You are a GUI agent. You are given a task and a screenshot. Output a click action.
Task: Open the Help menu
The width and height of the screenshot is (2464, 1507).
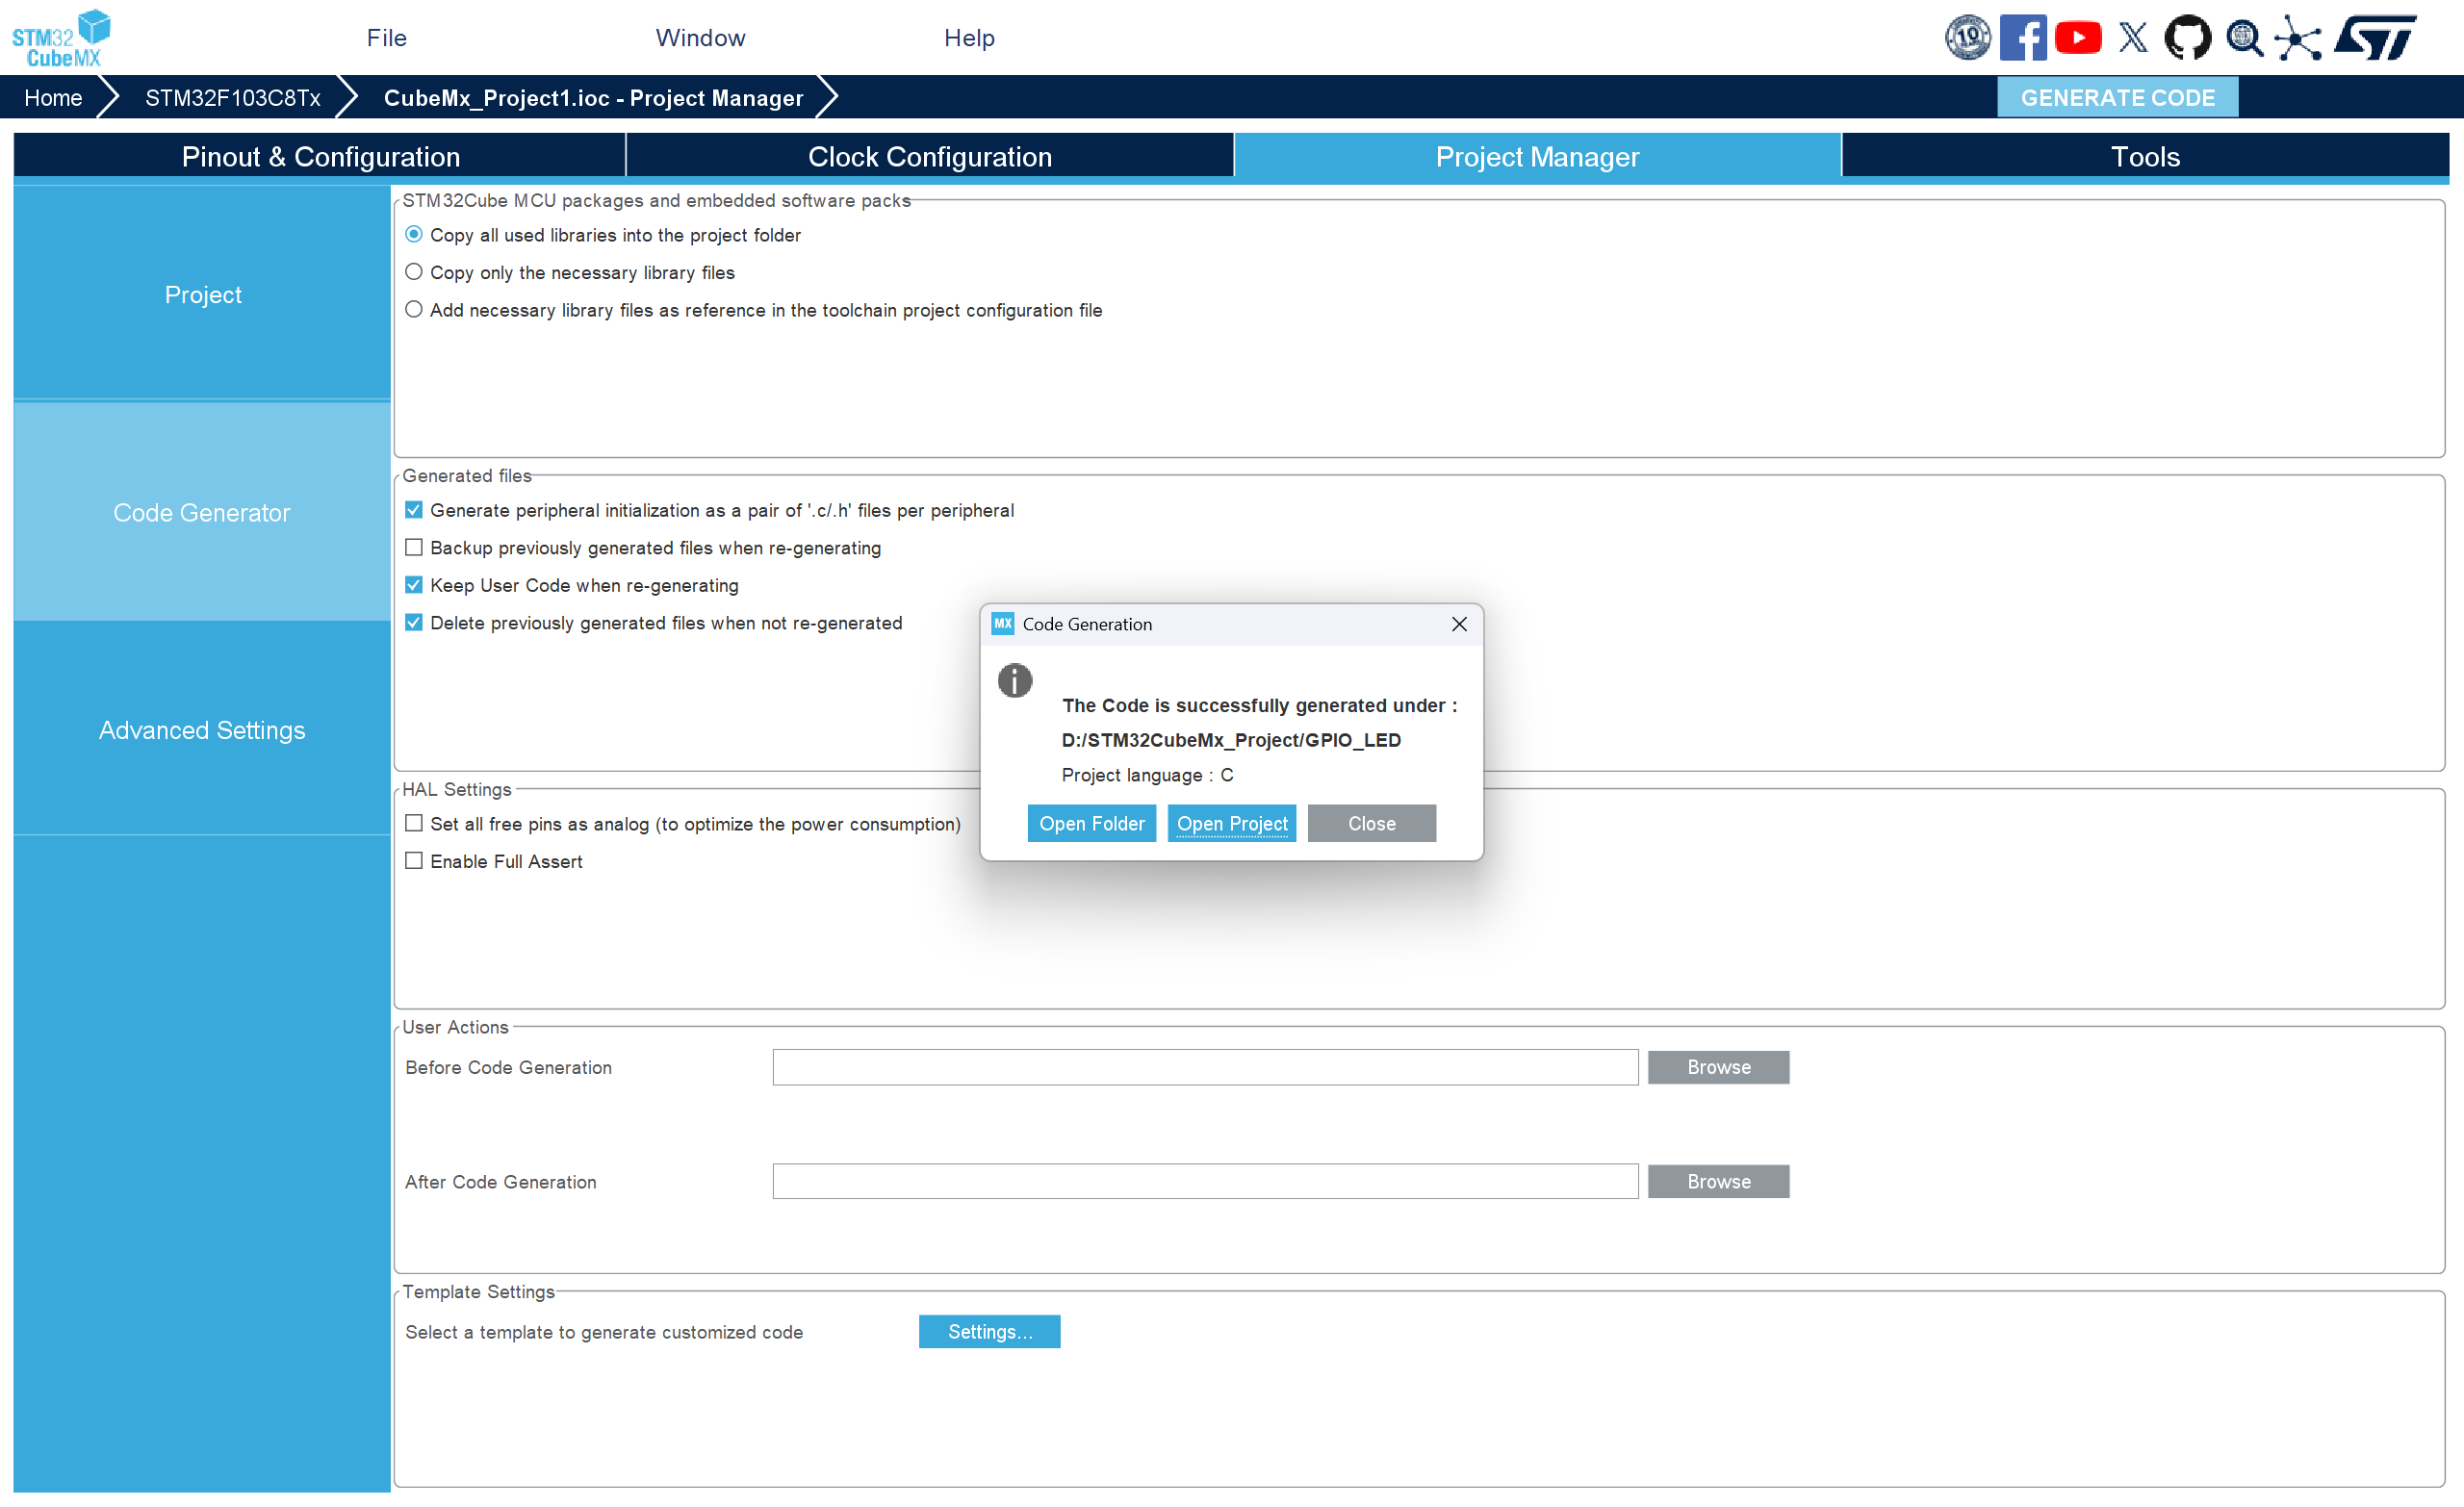969,38
